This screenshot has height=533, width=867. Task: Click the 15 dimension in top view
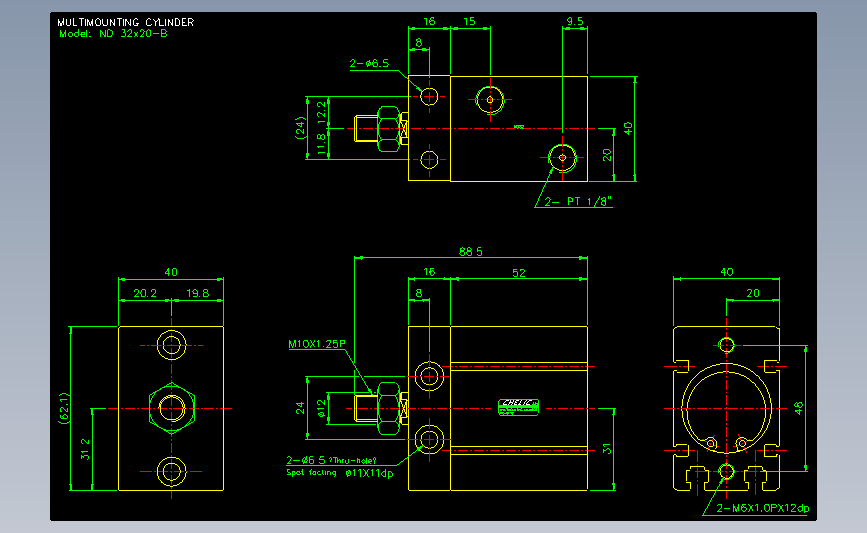click(x=469, y=21)
